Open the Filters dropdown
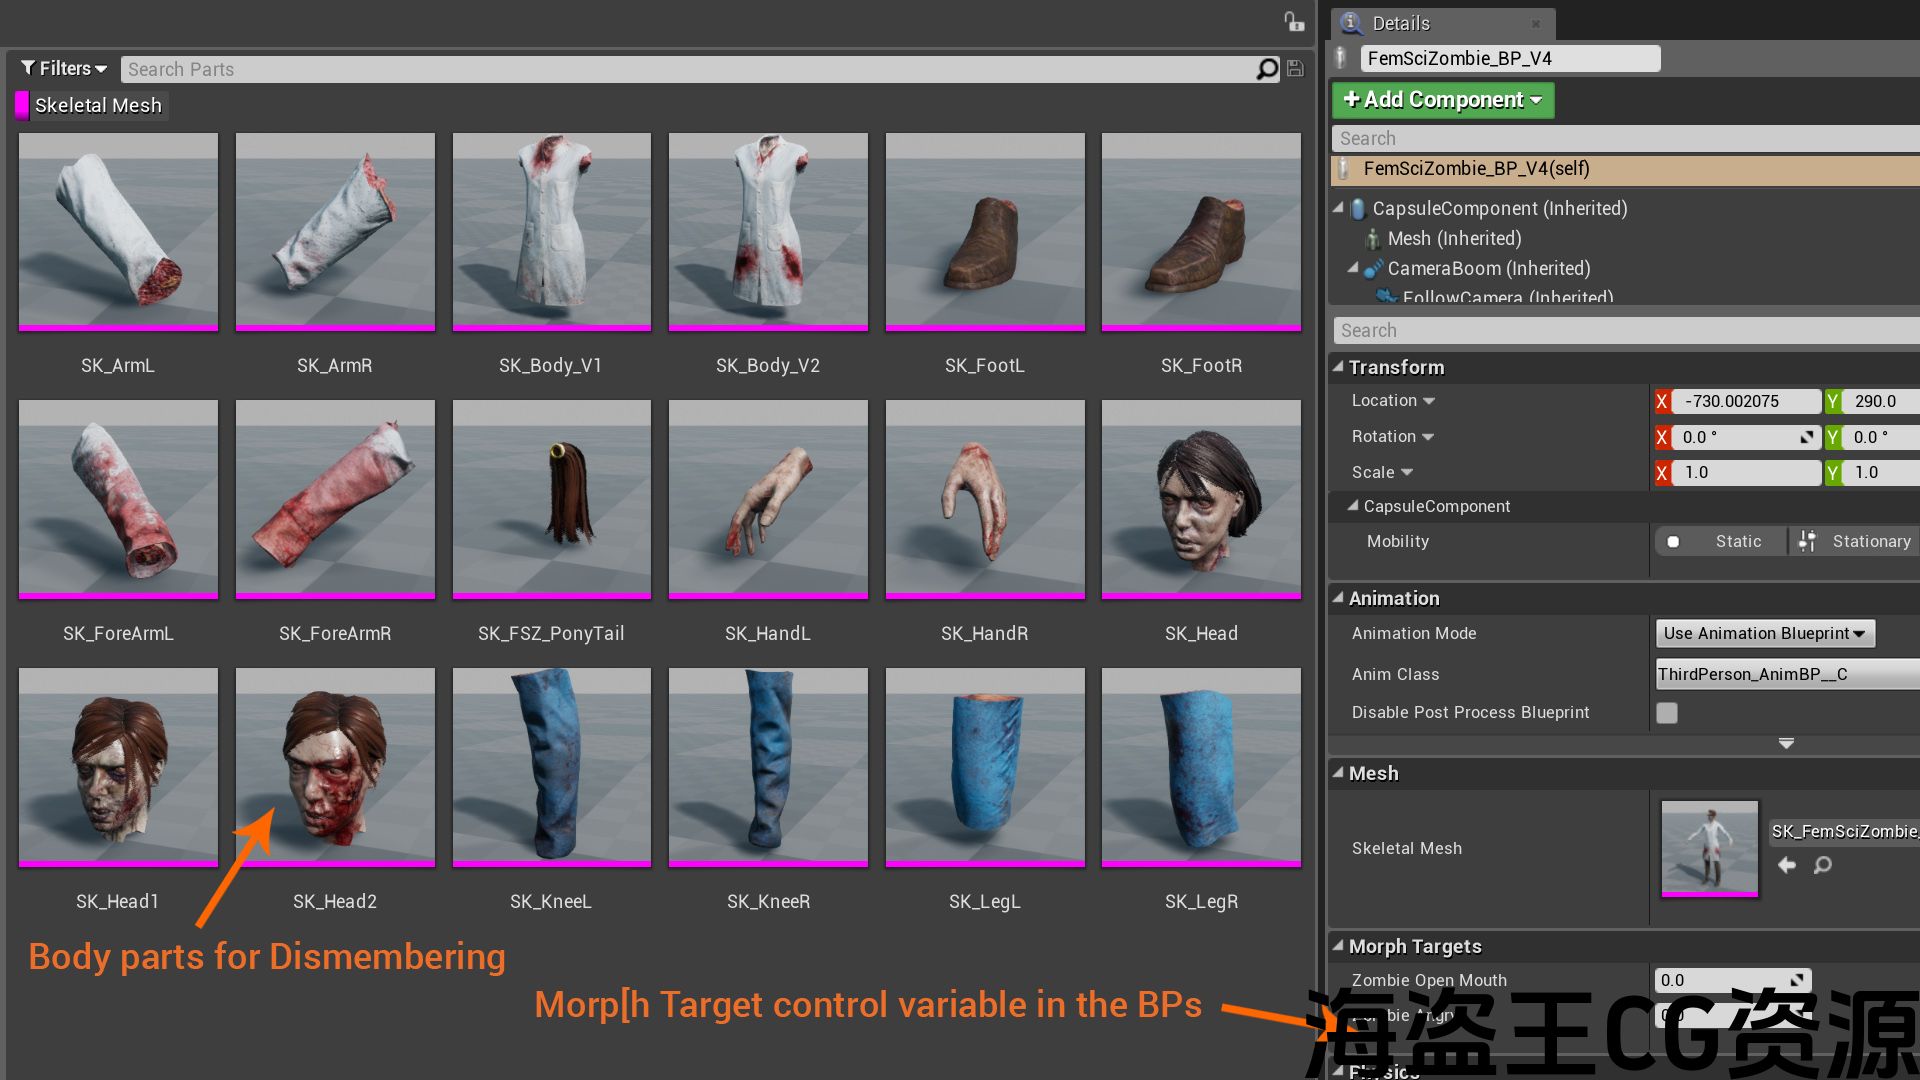Image resolution: width=1920 pixels, height=1080 pixels. tap(64, 69)
